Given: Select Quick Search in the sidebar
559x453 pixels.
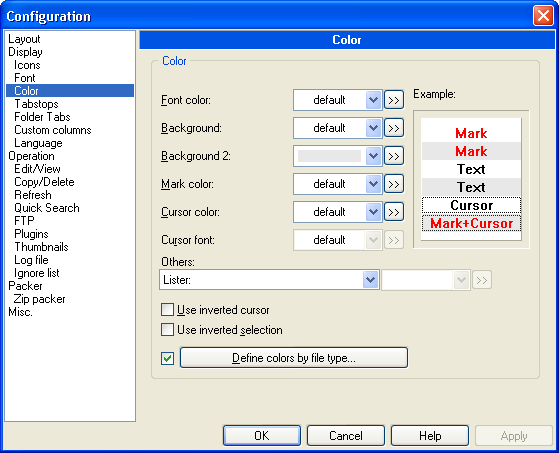Looking at the screenshot, I should tap(47, 208).
